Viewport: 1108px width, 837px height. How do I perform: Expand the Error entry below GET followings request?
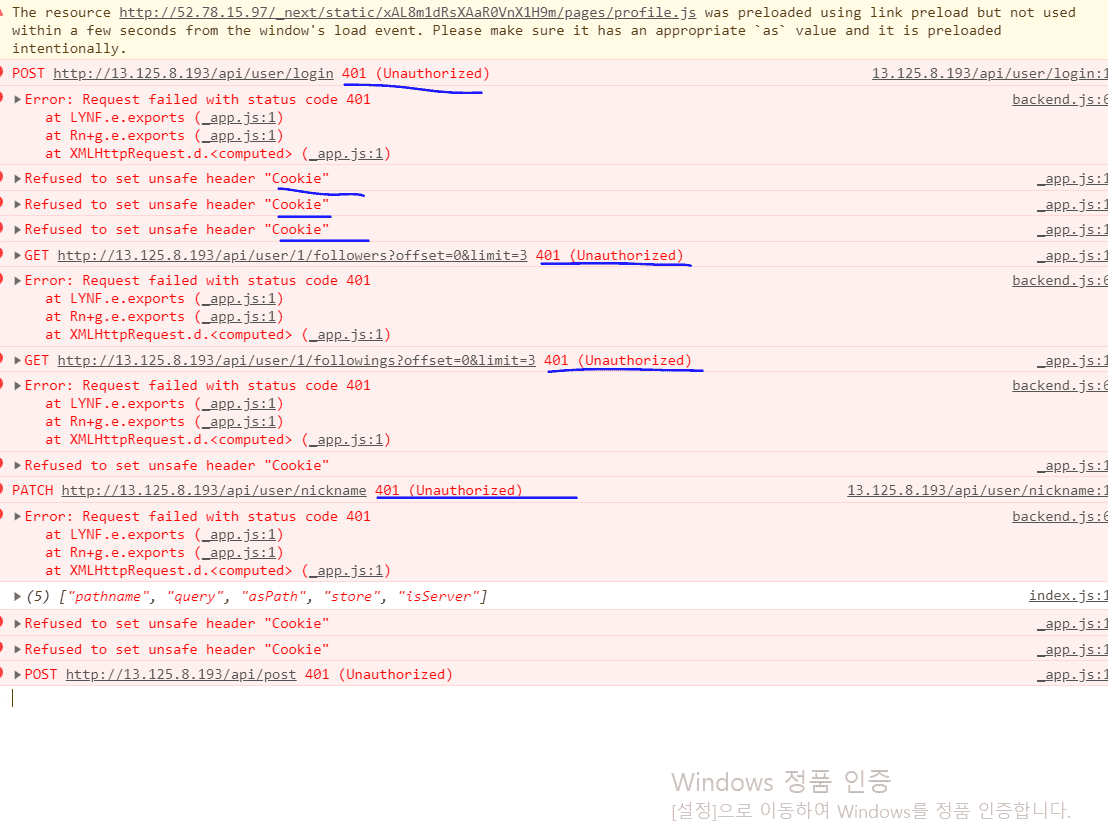click(18, 385)
